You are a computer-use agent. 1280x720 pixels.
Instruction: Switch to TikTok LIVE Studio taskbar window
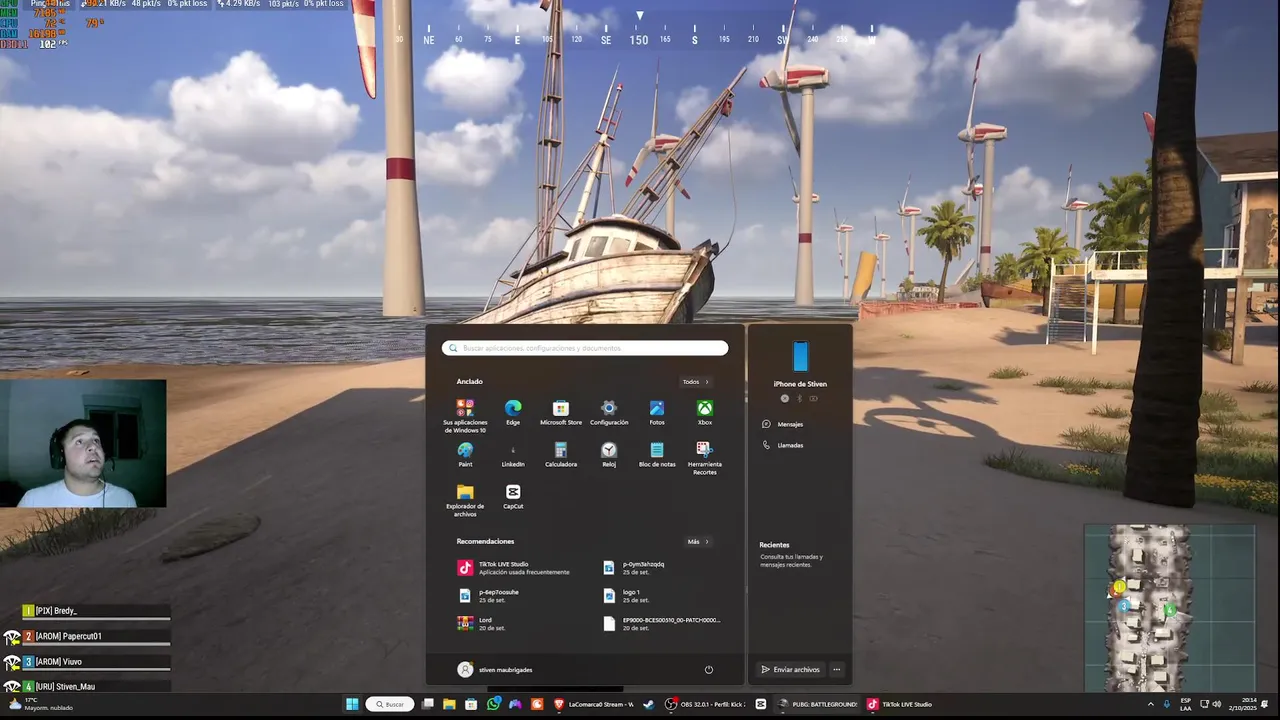pos(900,704)
